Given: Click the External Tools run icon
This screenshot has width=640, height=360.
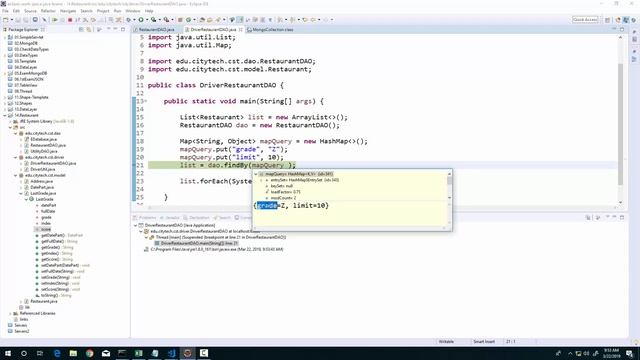Looking at the screenshot, I should (166, 20).
